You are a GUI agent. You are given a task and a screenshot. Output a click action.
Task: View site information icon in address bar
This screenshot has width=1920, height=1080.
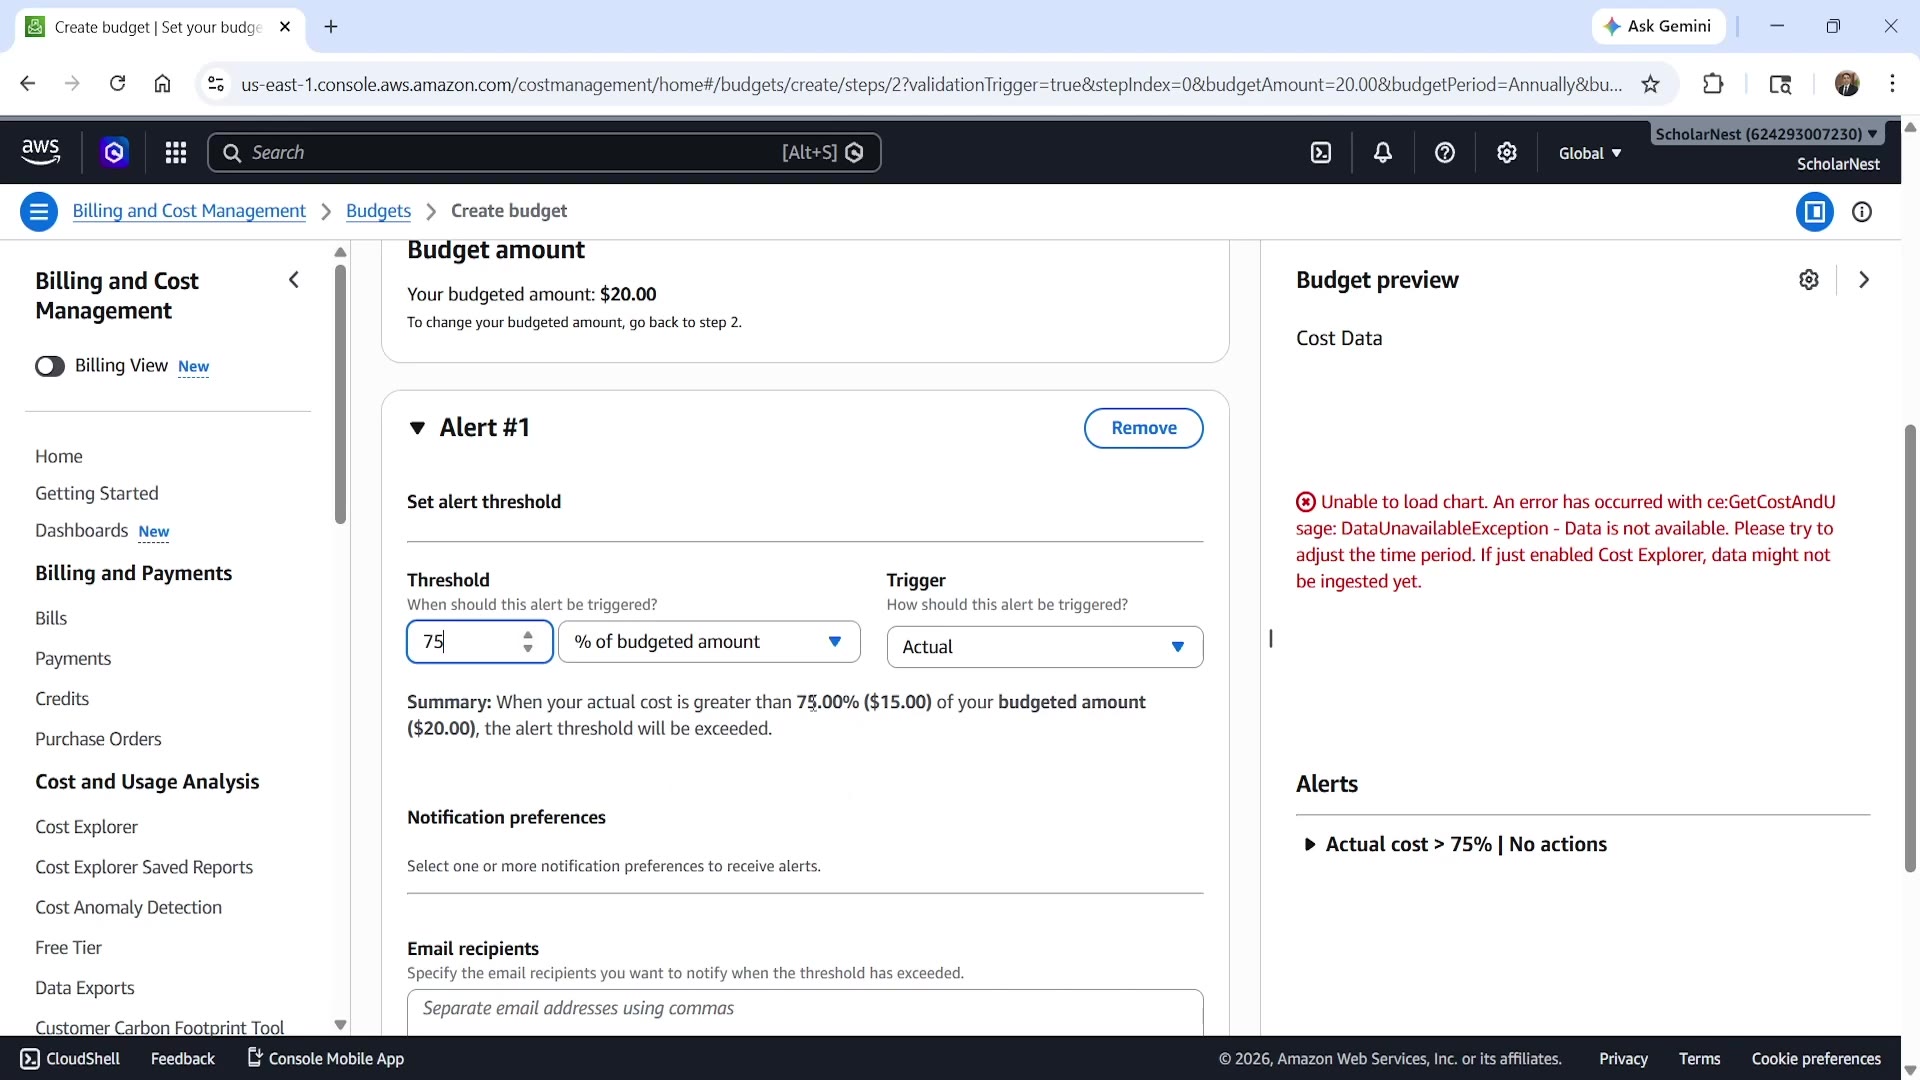(215, 84)
